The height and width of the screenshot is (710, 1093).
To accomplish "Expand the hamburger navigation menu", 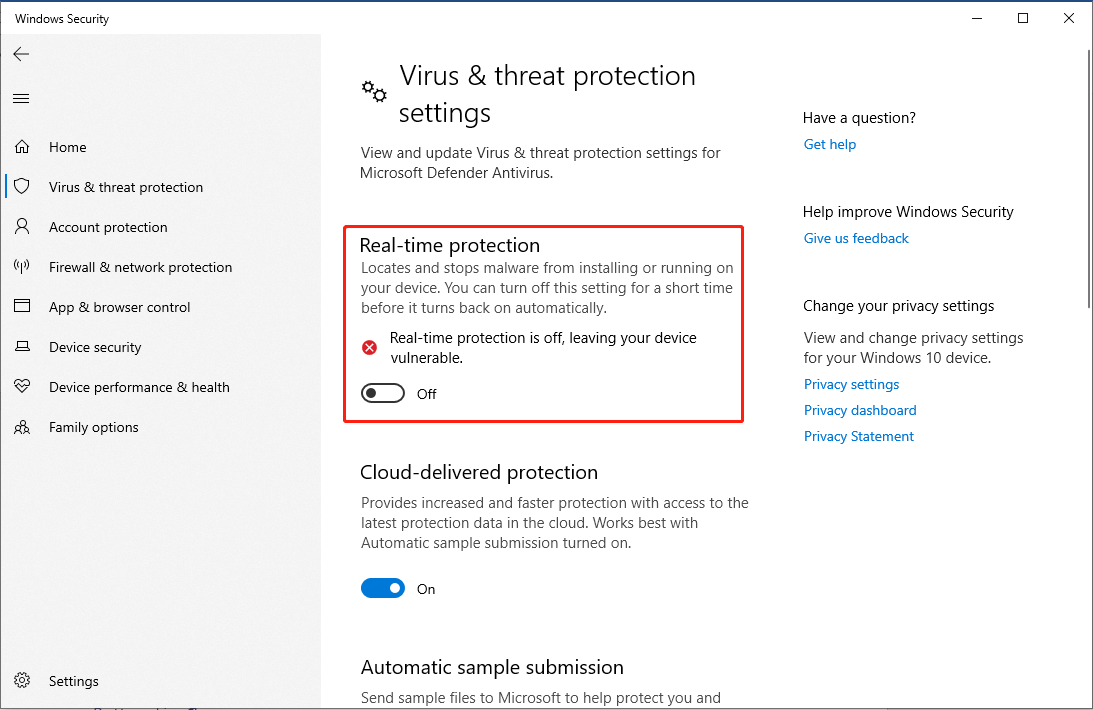I will (21, 98).
